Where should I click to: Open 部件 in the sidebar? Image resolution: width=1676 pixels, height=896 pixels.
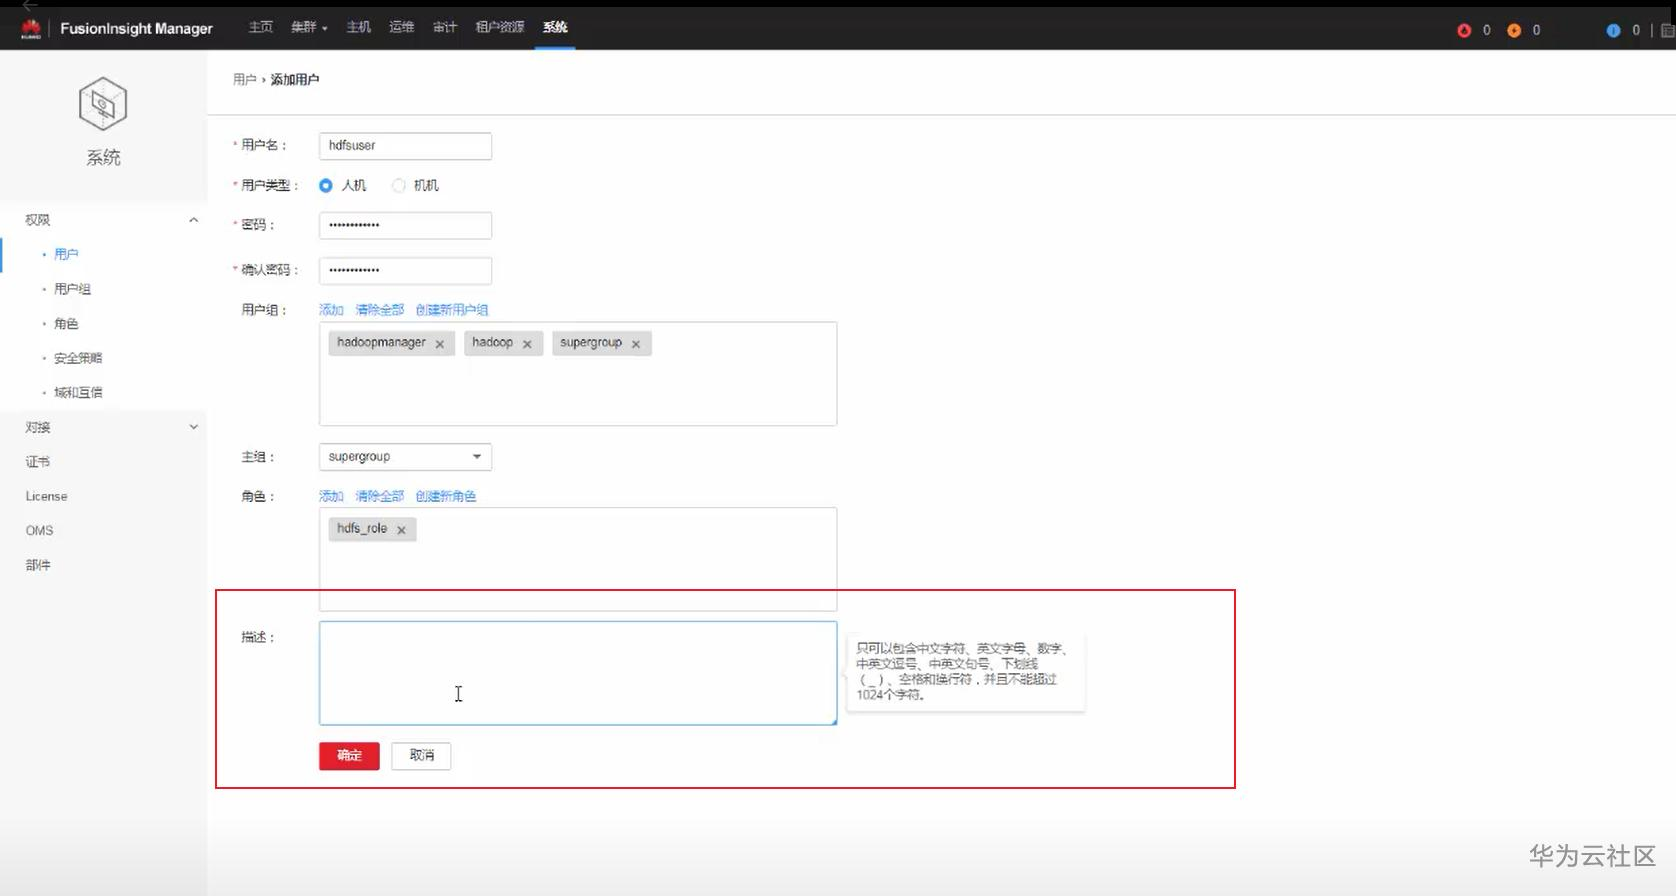click(38, 565)
